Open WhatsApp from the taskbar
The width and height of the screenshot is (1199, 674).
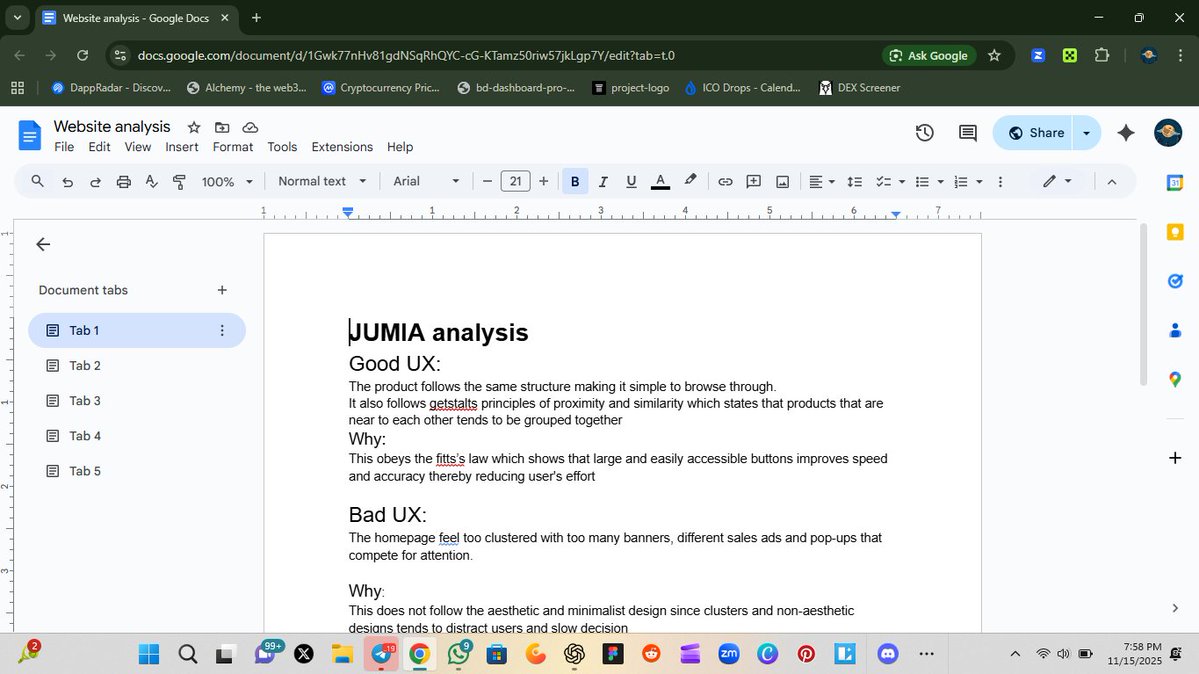tap(460, 653)
